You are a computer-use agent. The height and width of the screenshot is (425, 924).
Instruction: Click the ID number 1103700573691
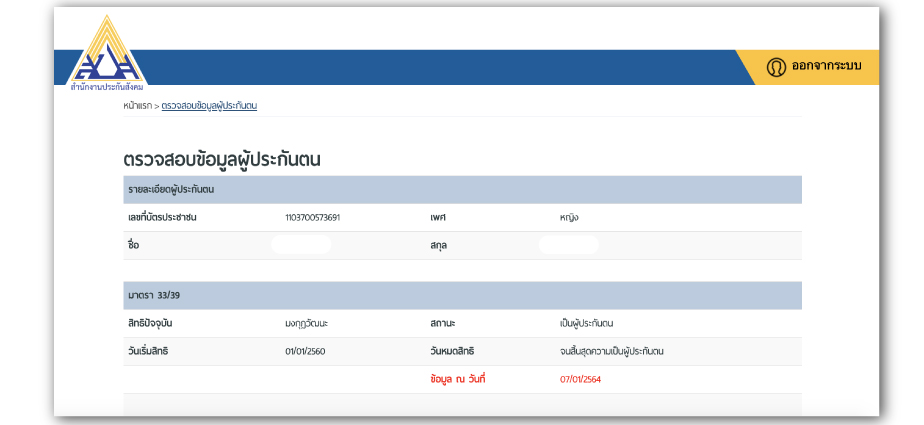[312, 217]
